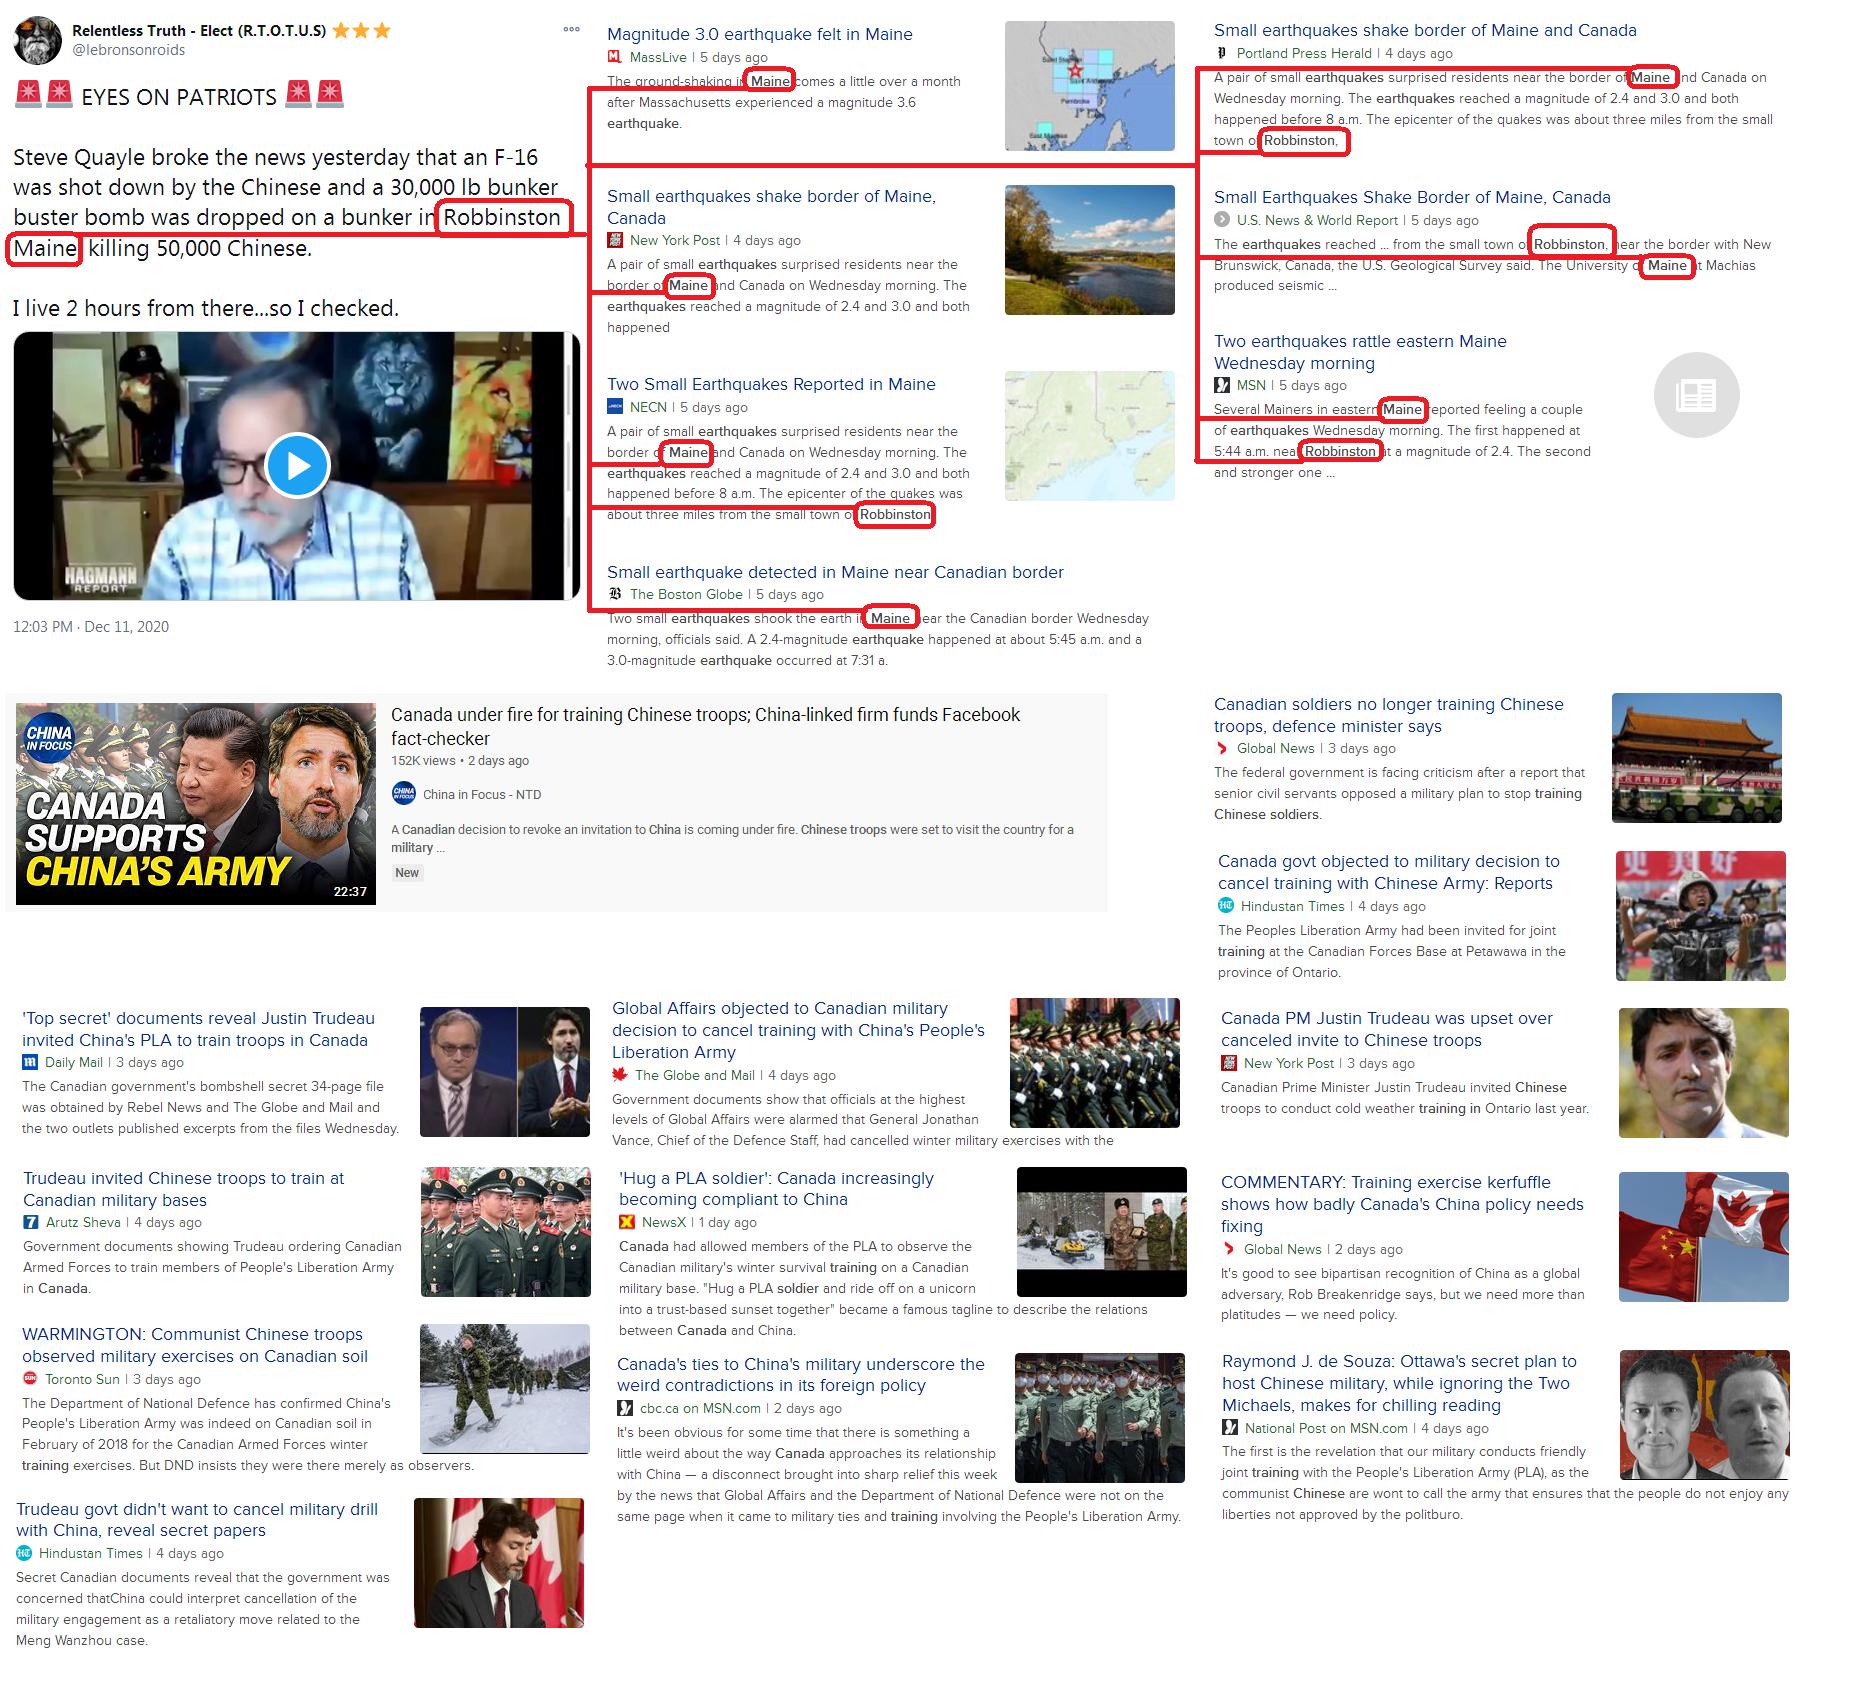
Task: Open U.S. News 'Small Earthquakes Shake Border of Maine, Canada'
Action: tap(1412, 197)
